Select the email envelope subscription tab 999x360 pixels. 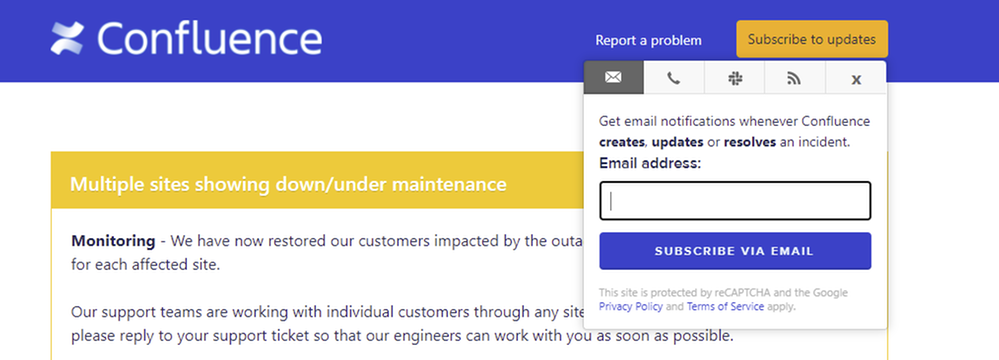613,78
